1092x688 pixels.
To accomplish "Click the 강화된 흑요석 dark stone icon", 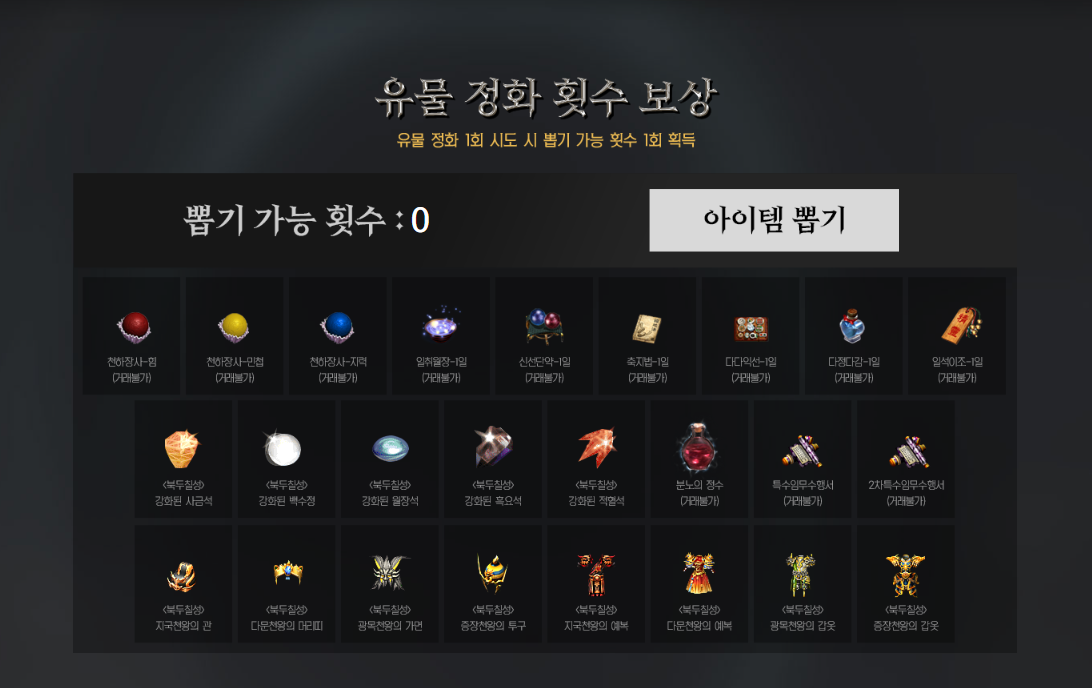I will tap(493, 446).
